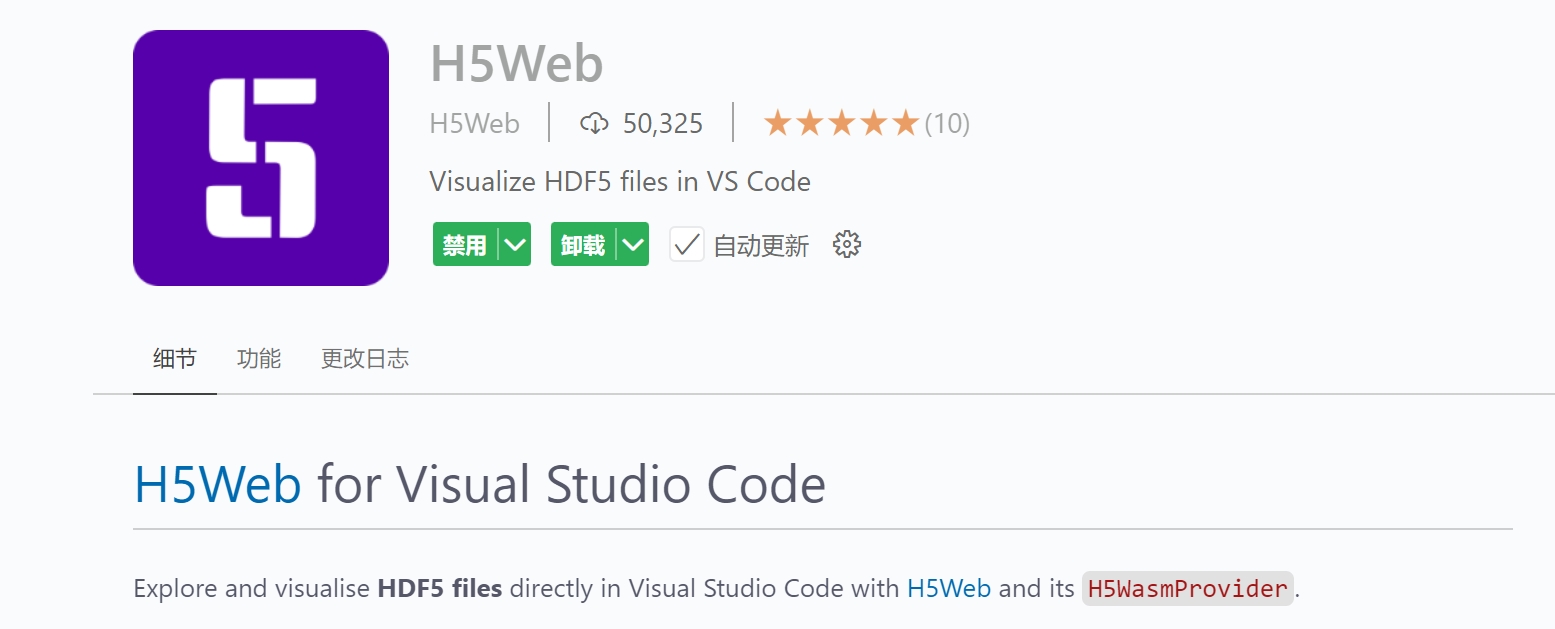Click H5Web link in the page heading

[218, 485]
